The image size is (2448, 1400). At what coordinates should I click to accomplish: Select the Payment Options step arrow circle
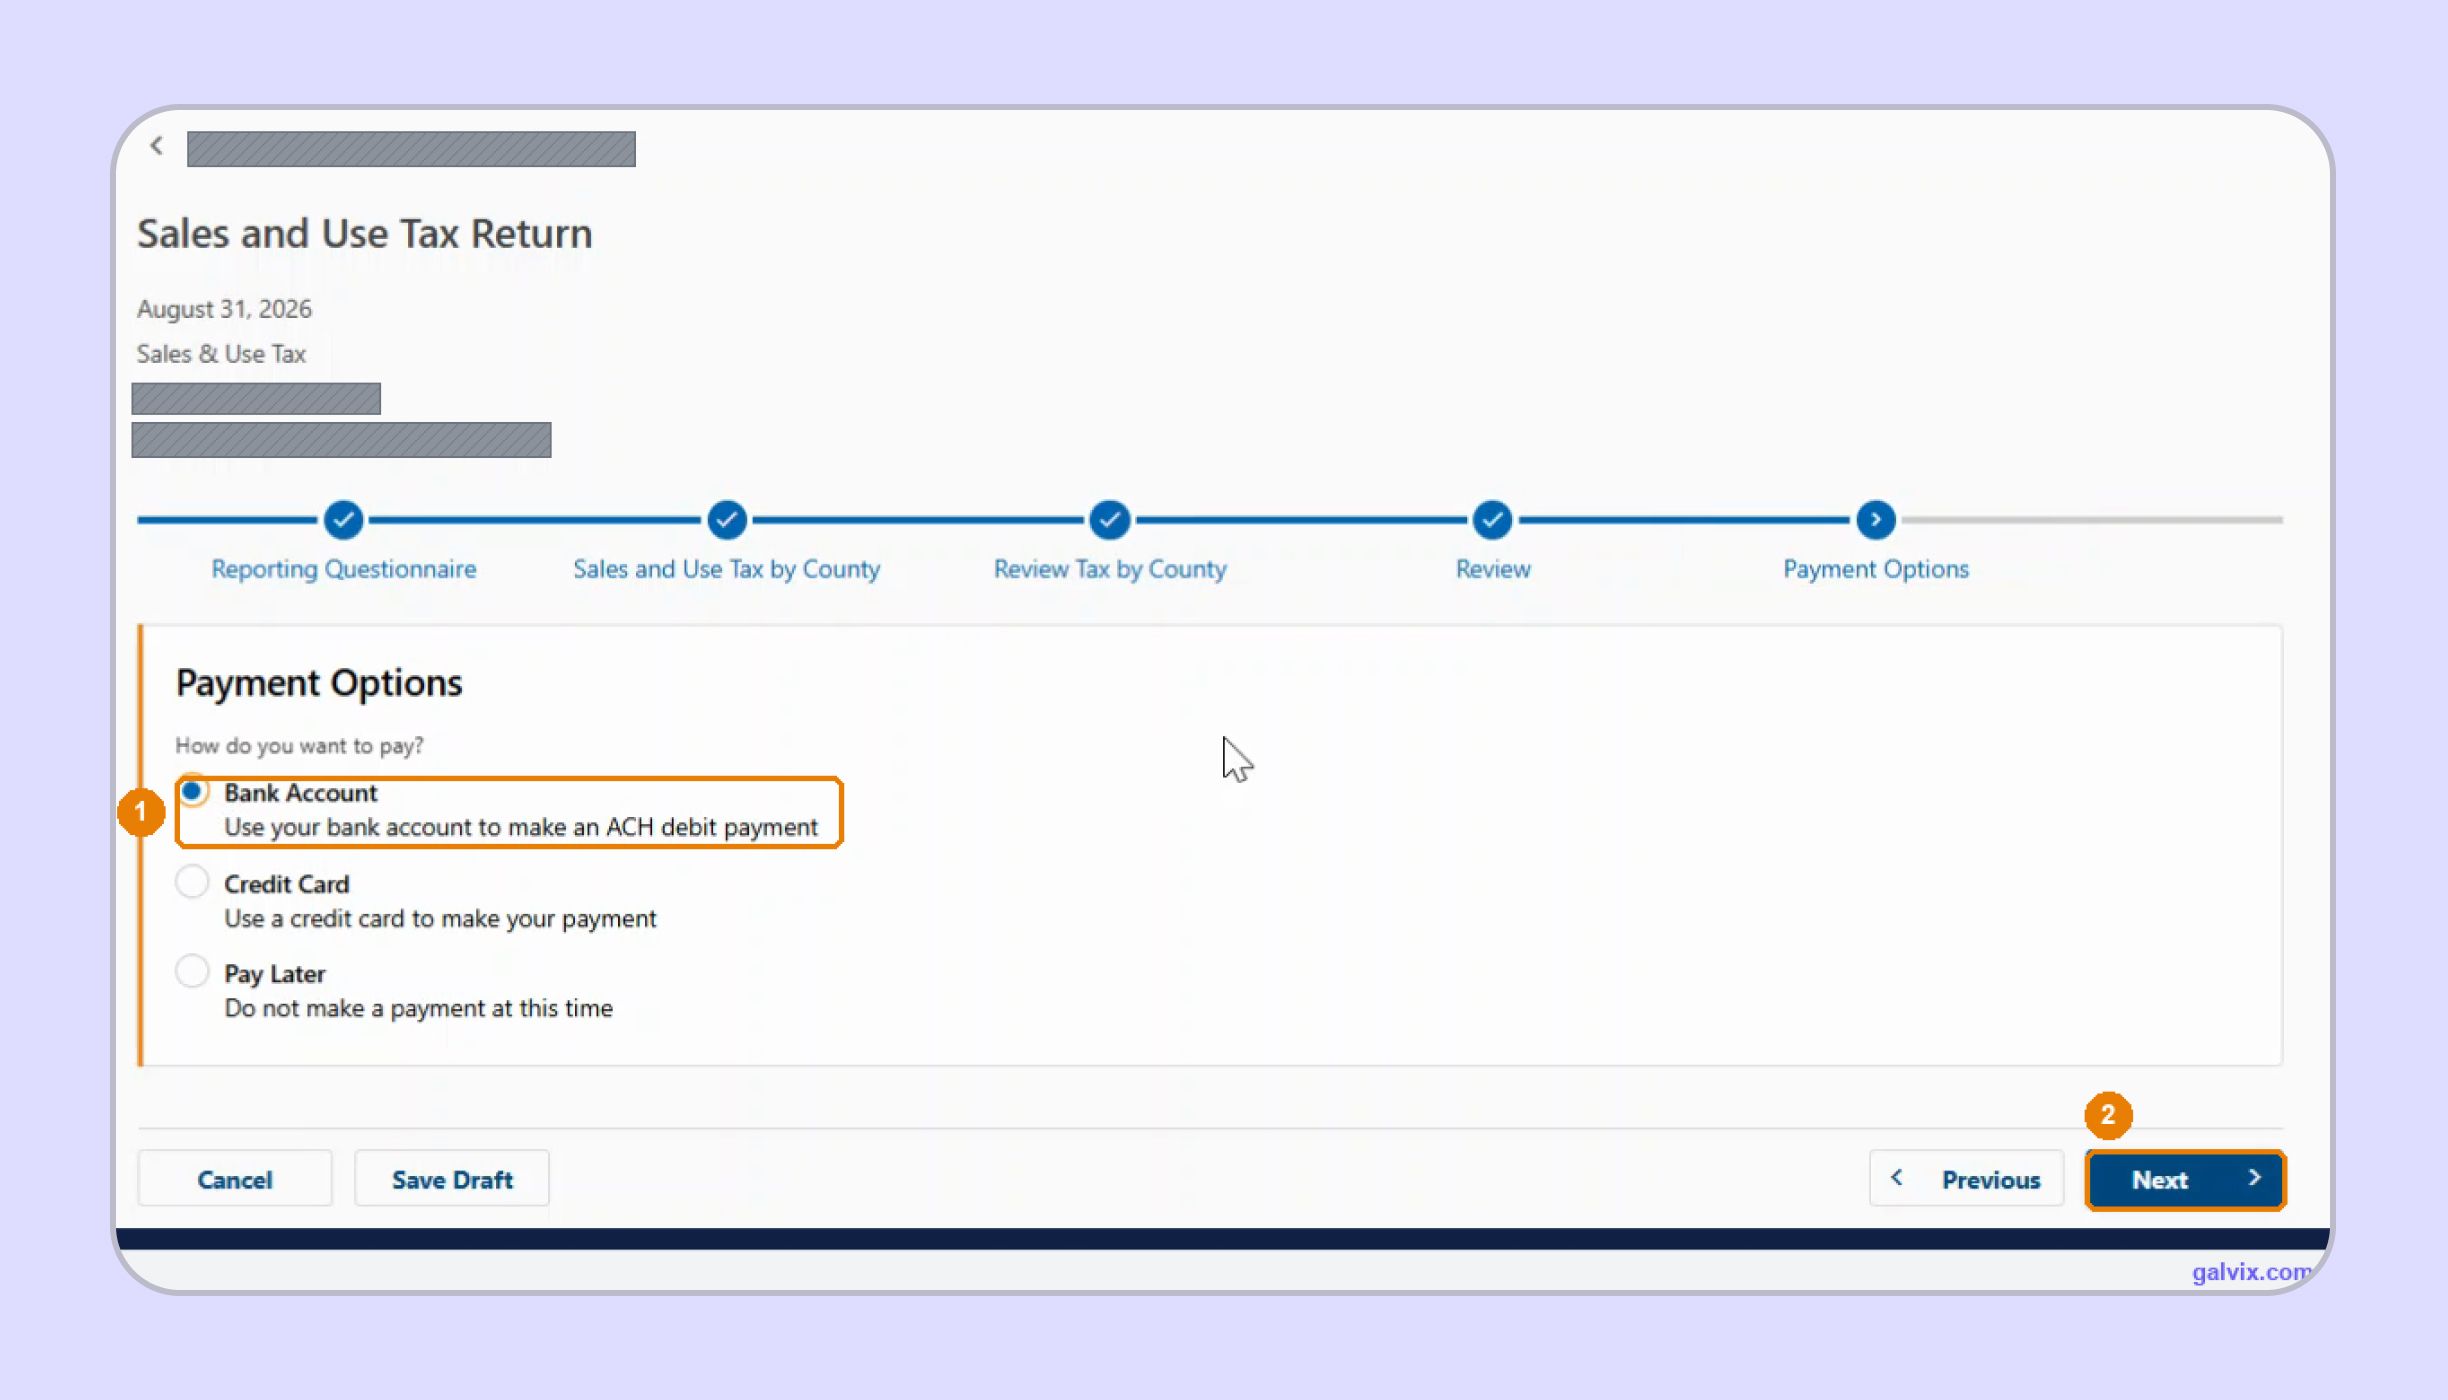(1876, 520)
